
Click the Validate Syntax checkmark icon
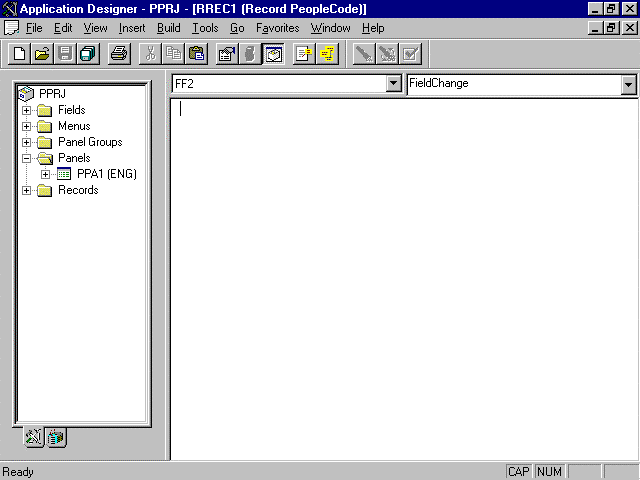[x=410, y=53]
